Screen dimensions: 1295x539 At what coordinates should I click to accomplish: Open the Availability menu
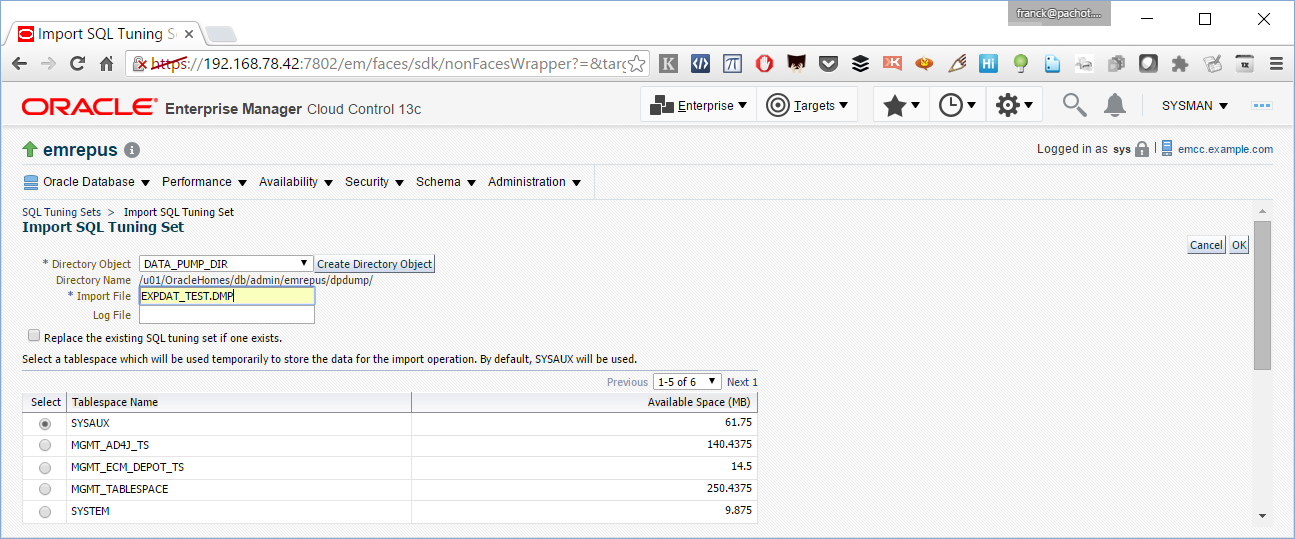pyautogui.click(x=296, y=182)
